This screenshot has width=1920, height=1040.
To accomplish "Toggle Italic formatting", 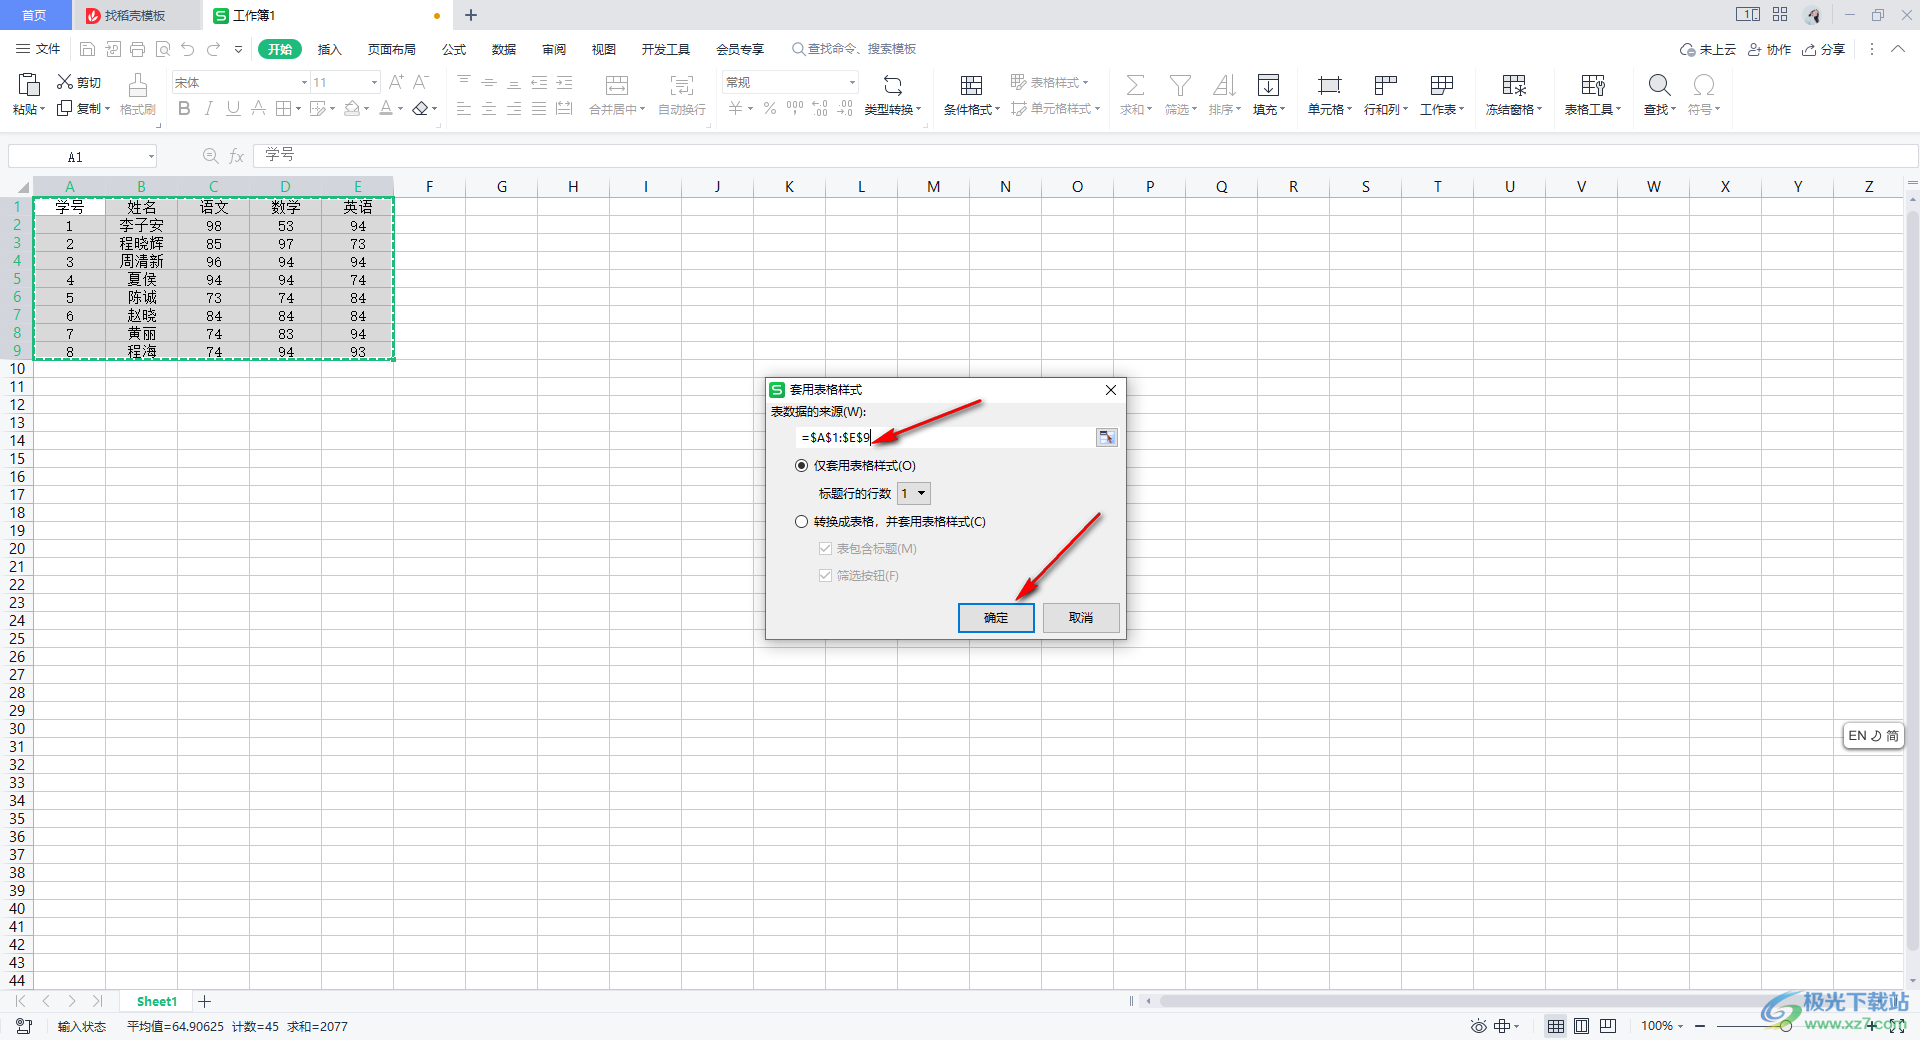I will [x=208, y=109].
